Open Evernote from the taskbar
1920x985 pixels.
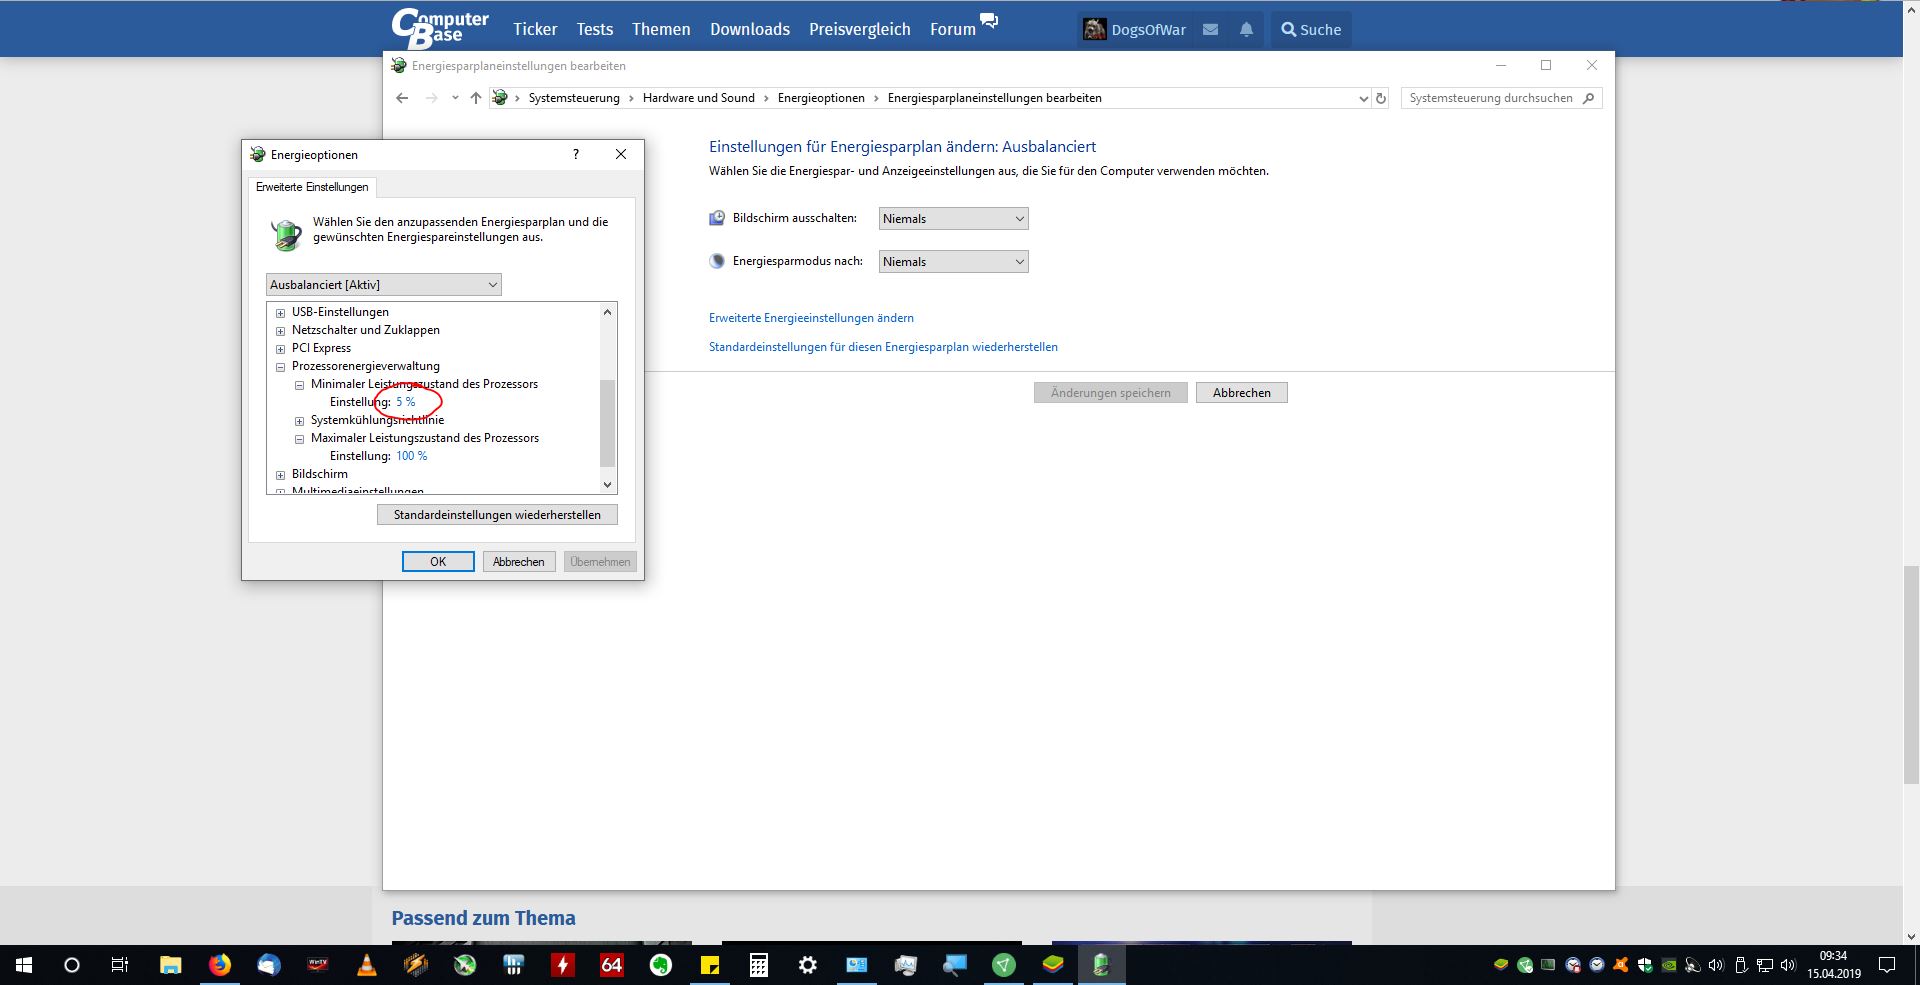tap(661, 965)
